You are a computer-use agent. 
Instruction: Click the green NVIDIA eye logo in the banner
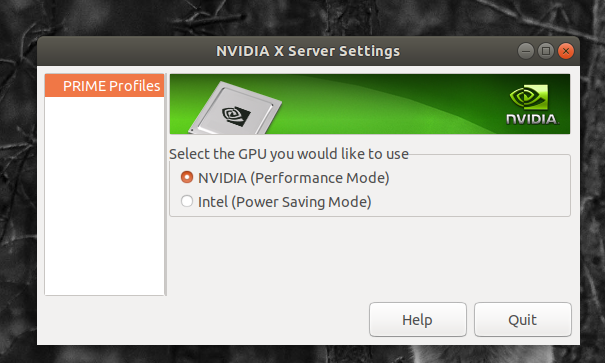coord(529,97)
